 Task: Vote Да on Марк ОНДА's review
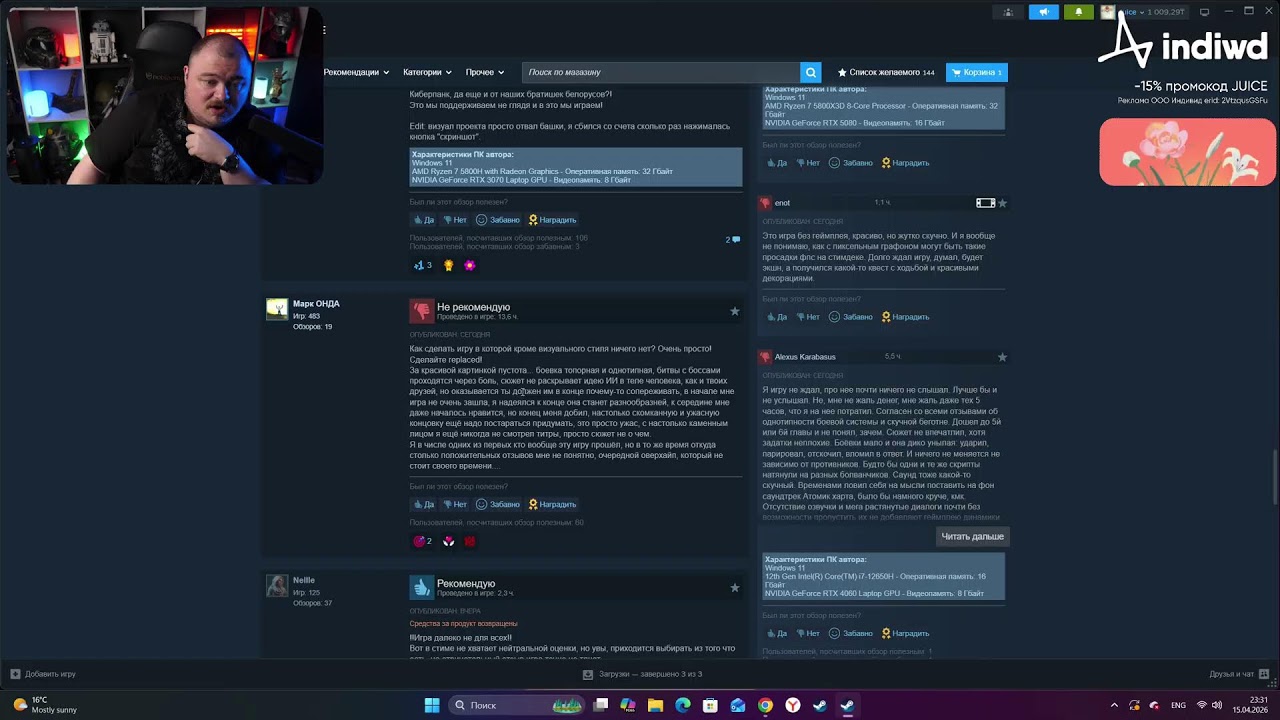pyautogui.click(x=424, y=504)
